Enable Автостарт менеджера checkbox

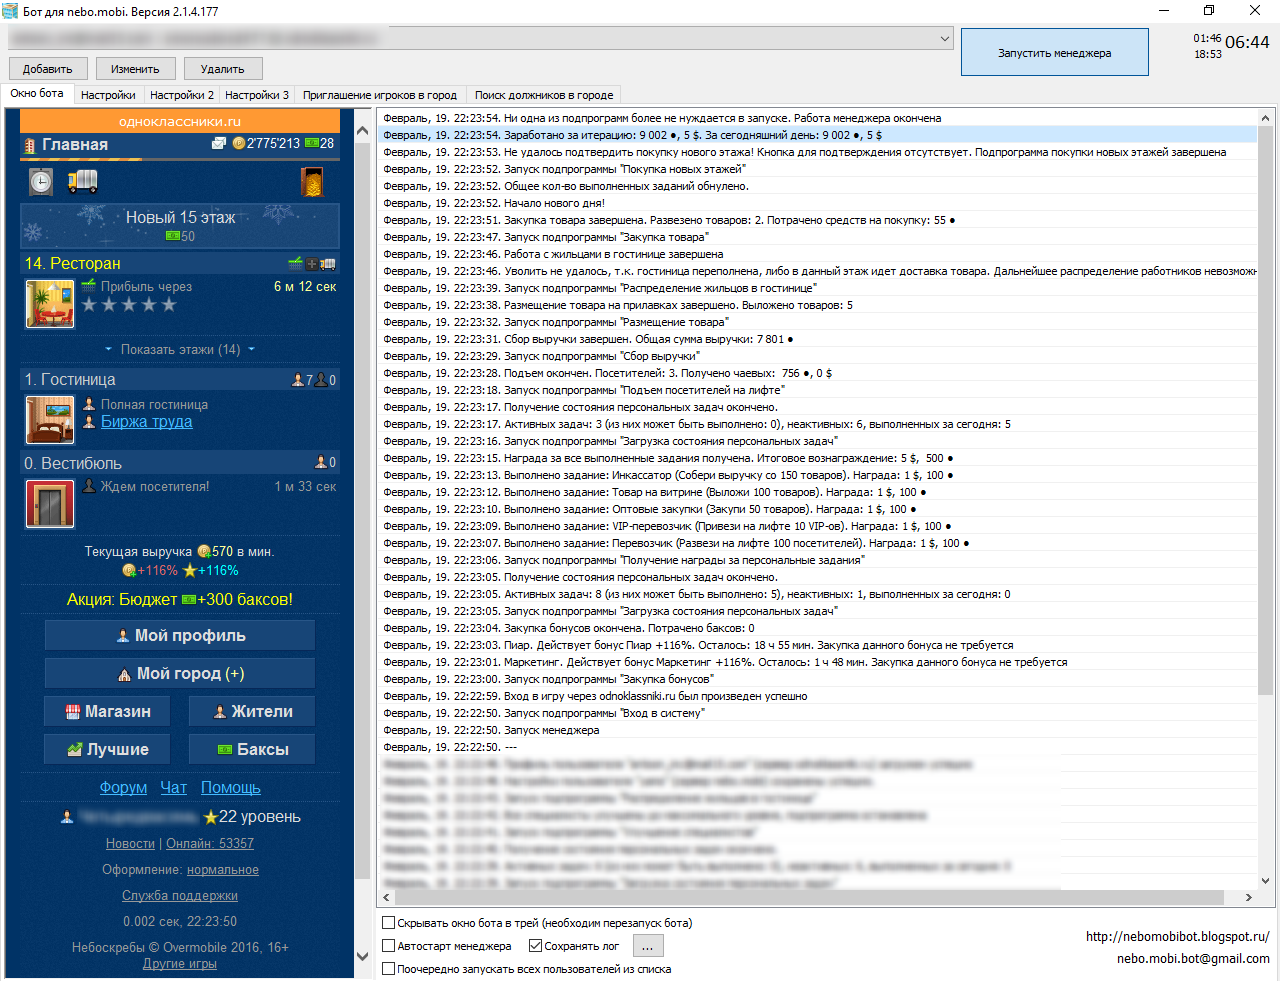[x=389, y=946]
